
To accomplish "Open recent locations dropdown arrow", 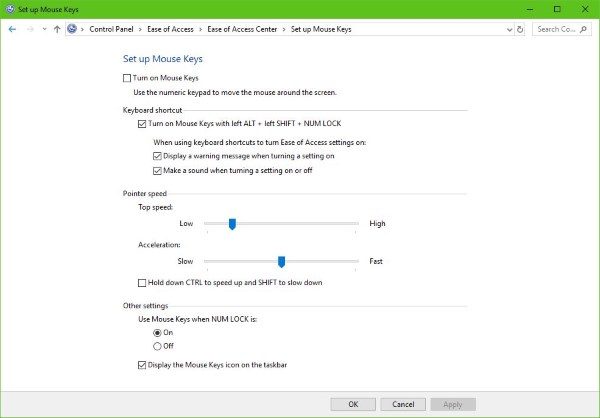I will 44,29.
